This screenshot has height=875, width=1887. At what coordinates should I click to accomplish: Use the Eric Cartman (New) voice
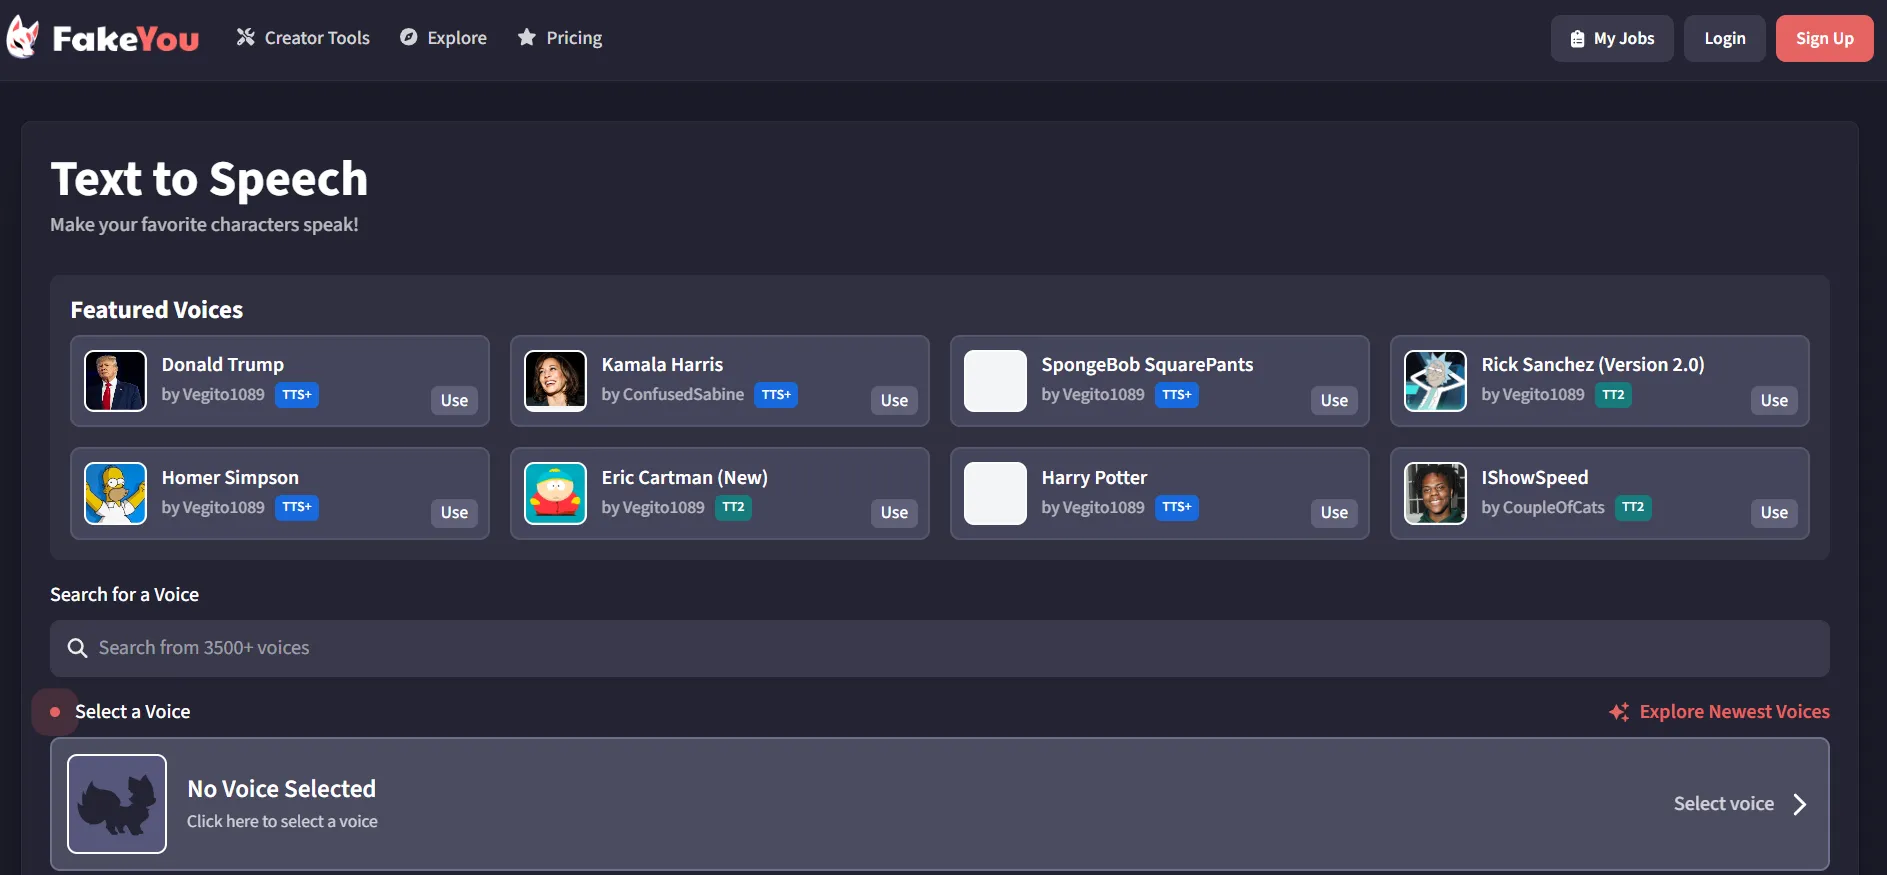click(894, 512)
